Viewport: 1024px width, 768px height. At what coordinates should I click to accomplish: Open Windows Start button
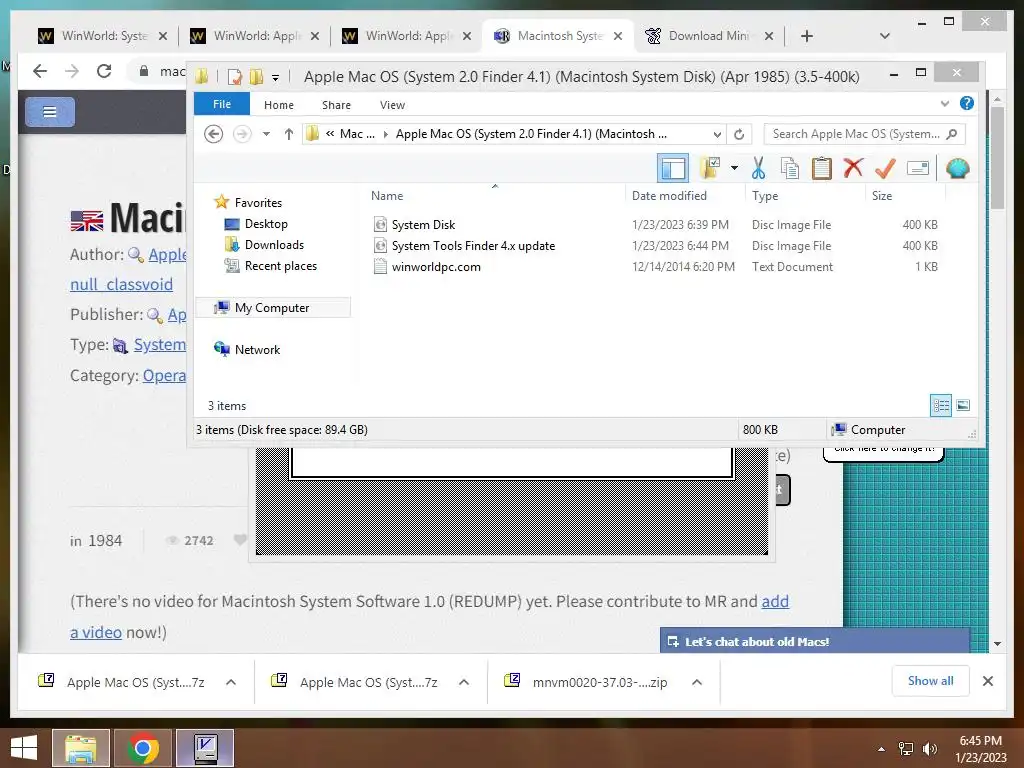click(24, 747)
